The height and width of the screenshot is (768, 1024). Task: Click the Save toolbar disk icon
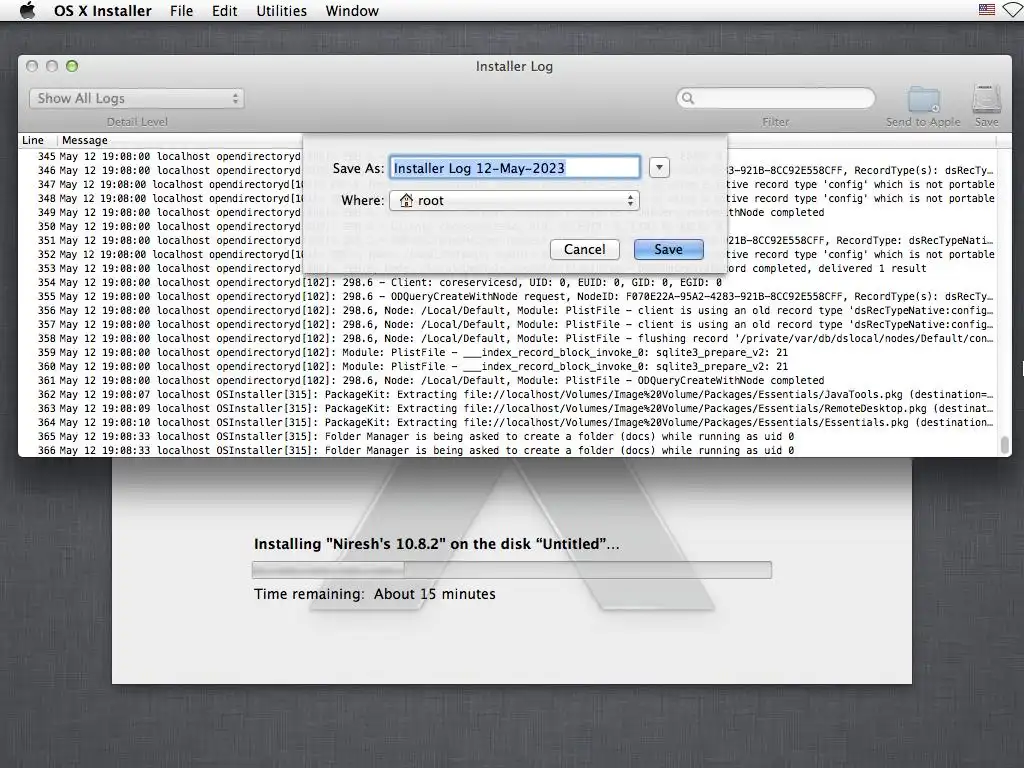986,99
